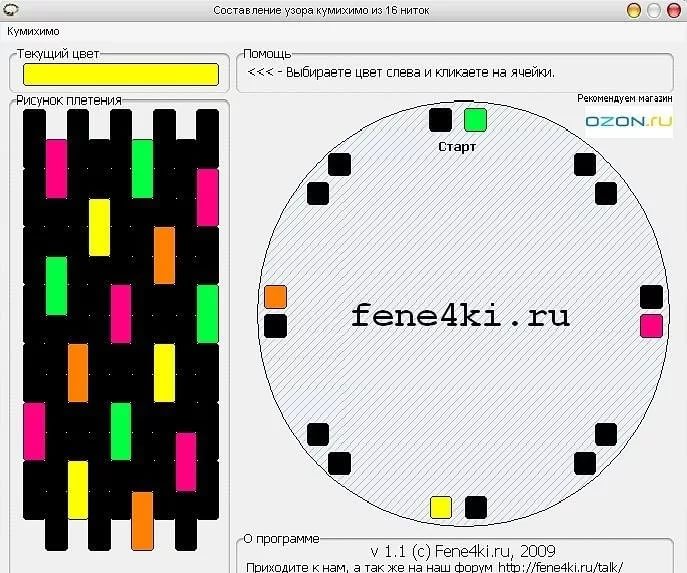The height and width of the screenshot is (573, 687).
Task: Select the black cell beside the green Старт cell
Action: (x=440, y=120)
